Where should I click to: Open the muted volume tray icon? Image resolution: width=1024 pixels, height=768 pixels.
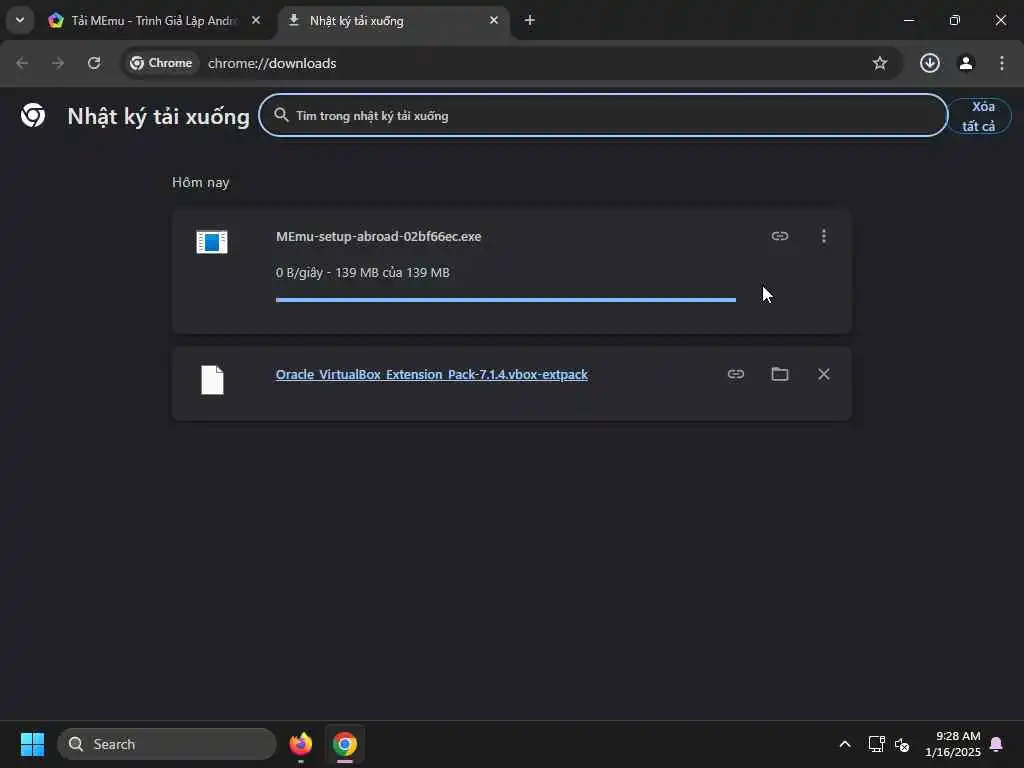(x=902, y=744)
